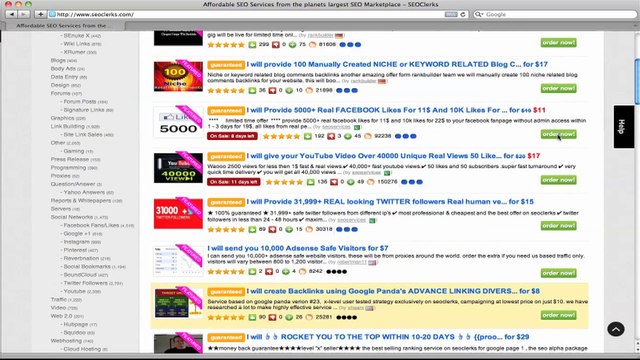The height and width of the screenshot is (360, 640).
Task: Order the Twitter followers service now
Action: click(x=558, y=226)
